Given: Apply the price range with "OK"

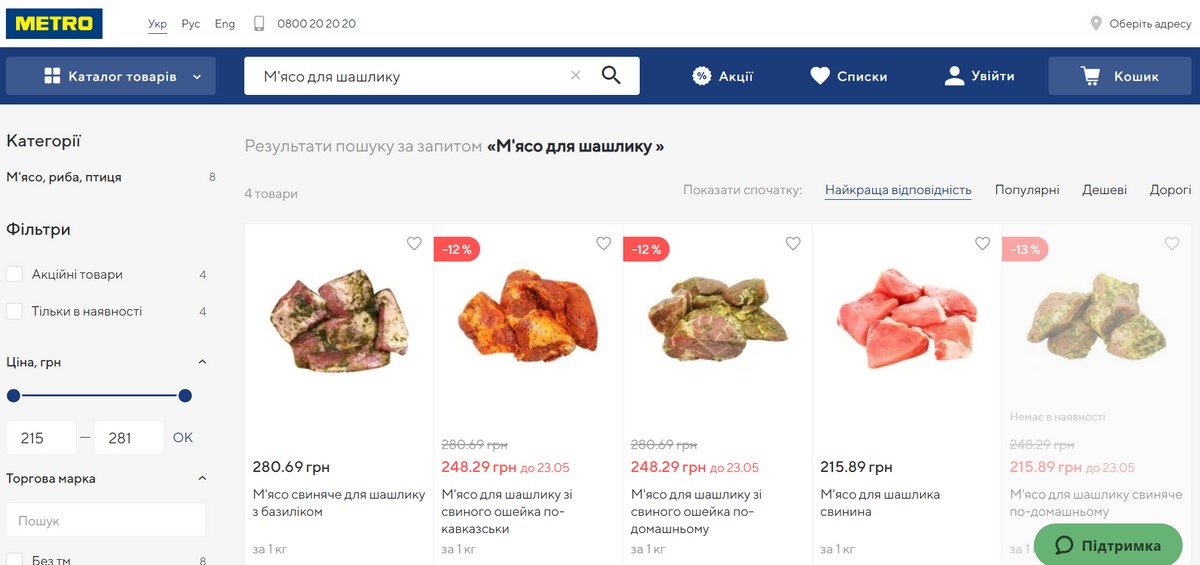Looking at the screenshot, I should pos(183,438).
